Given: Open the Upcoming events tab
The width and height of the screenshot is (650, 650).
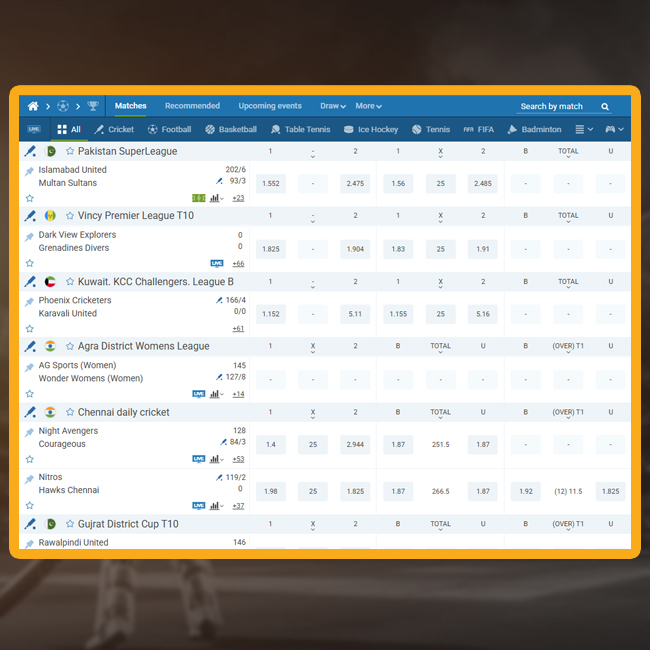Looking at the screenshot, I should coord(270,106).
